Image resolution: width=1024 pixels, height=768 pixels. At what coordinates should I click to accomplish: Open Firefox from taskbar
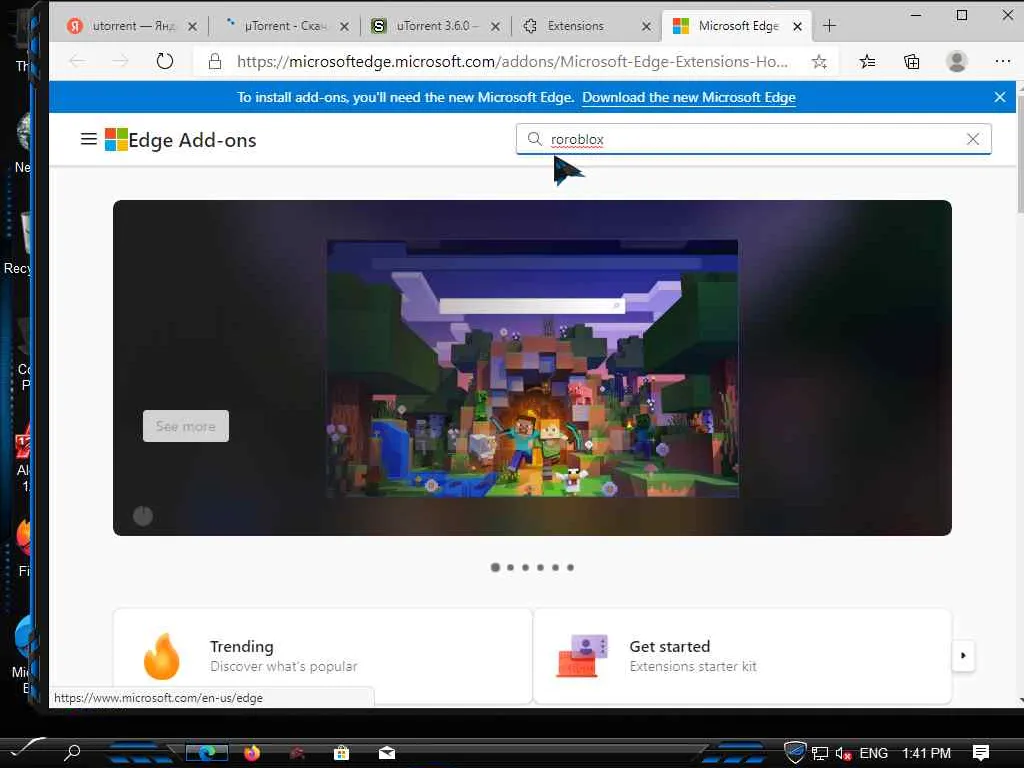tap(251, 753)
